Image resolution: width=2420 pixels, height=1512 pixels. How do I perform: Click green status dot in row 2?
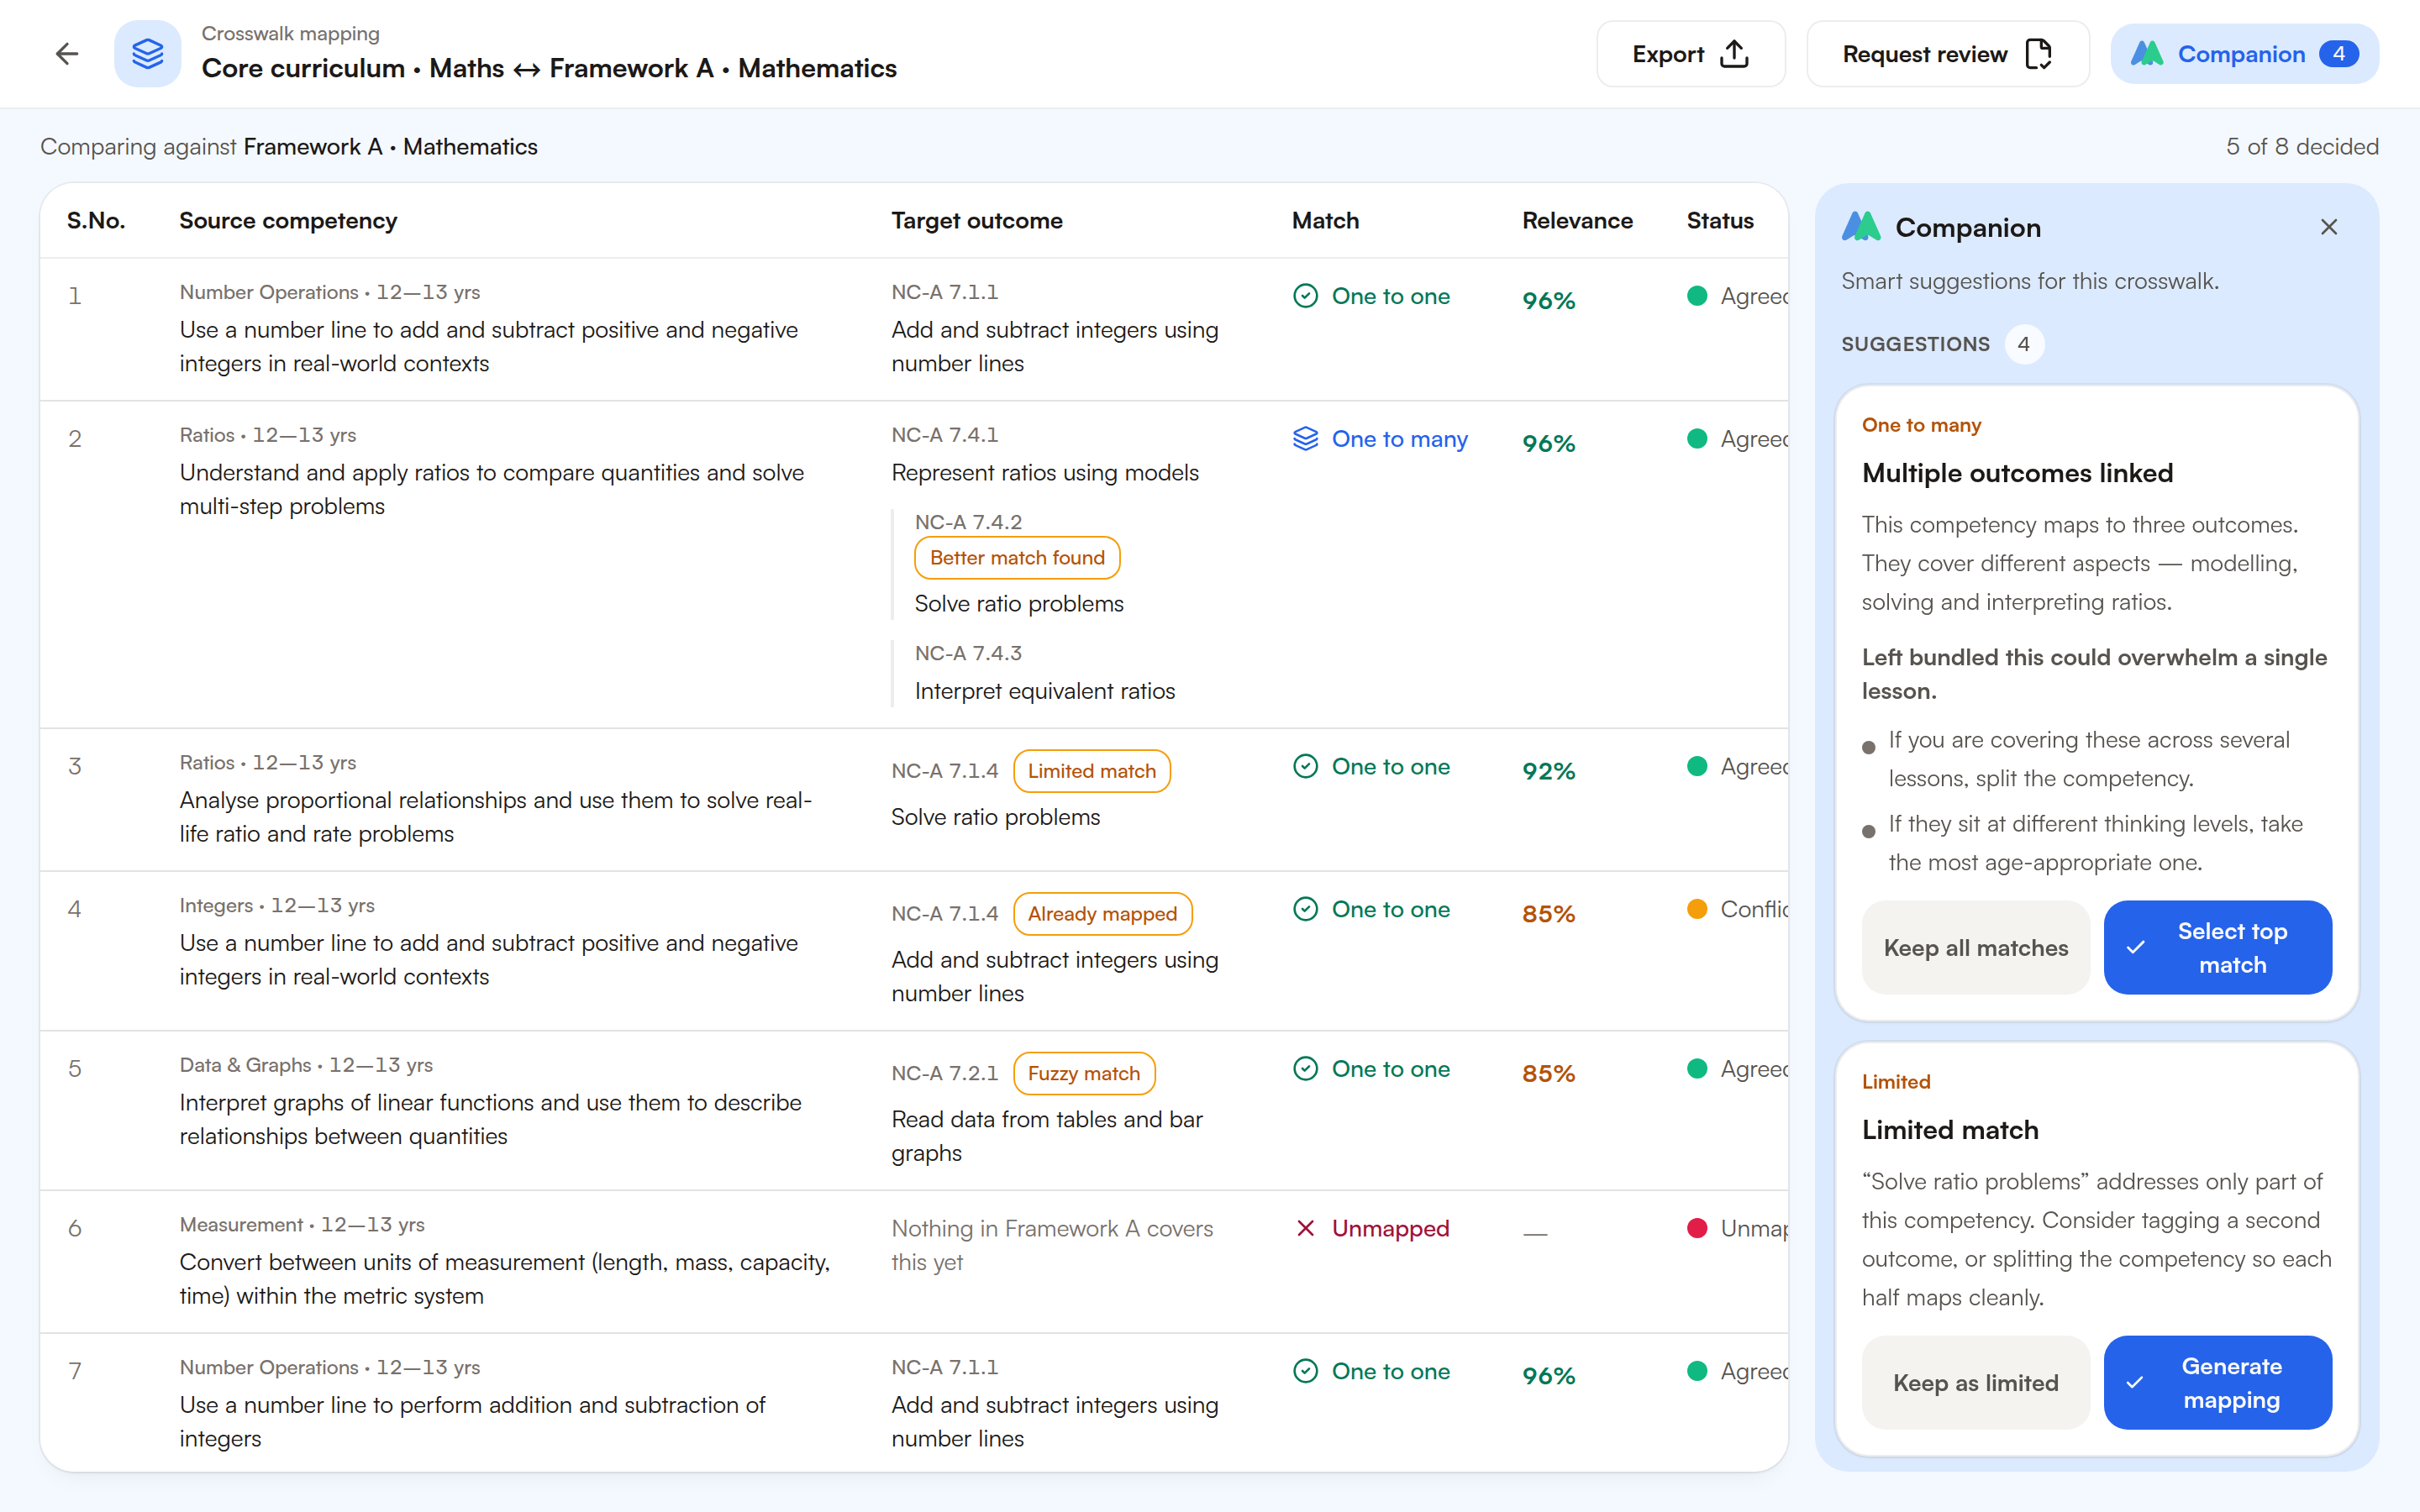[1697, 439]
